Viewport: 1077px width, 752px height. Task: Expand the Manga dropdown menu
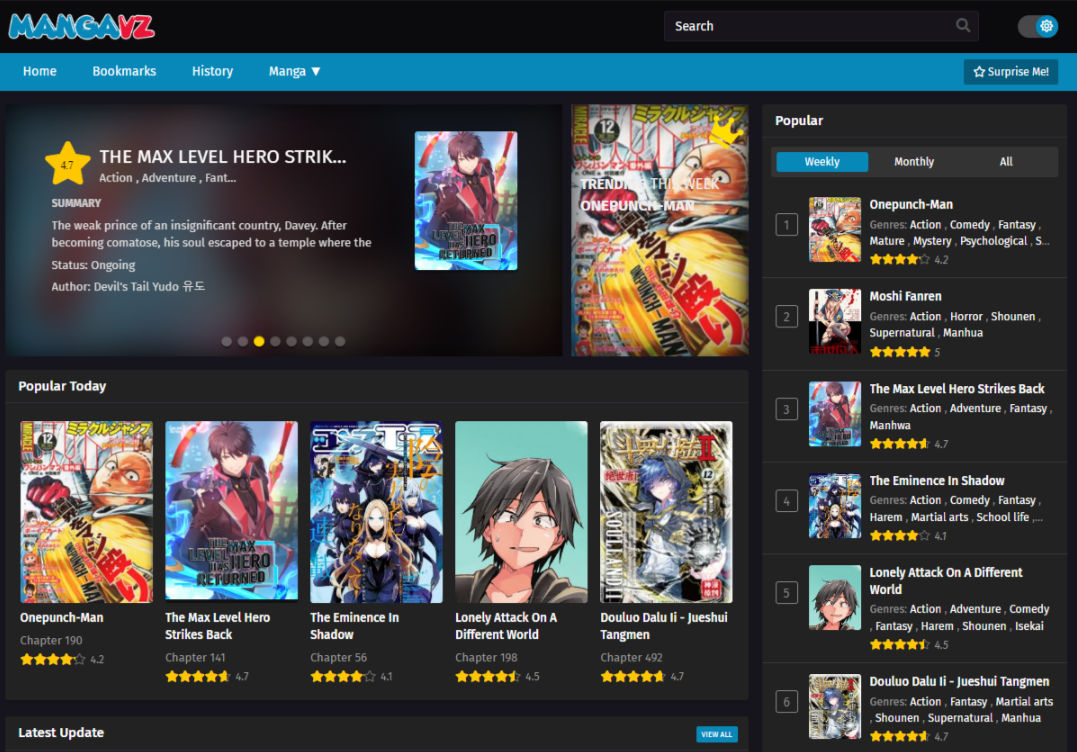(294, 72)
